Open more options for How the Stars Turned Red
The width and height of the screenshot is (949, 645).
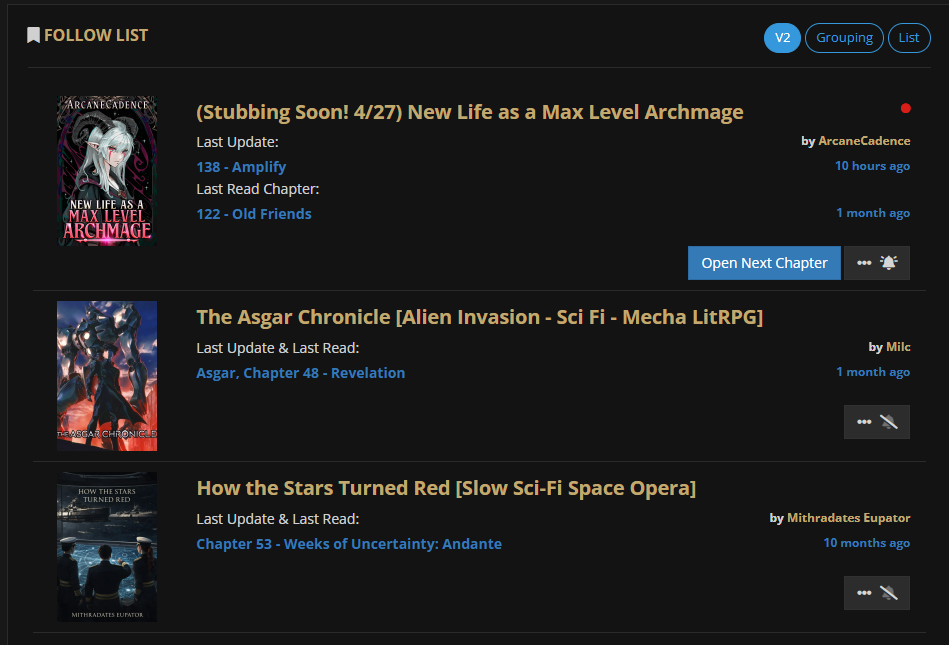(x=864, y=593)
